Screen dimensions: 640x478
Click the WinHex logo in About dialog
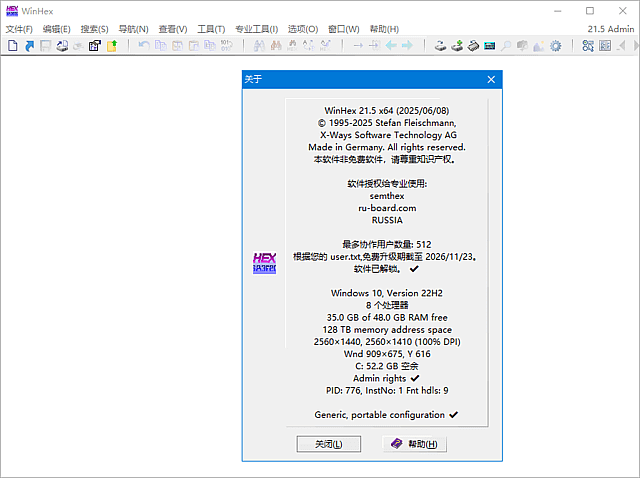[x=264, y=263]
